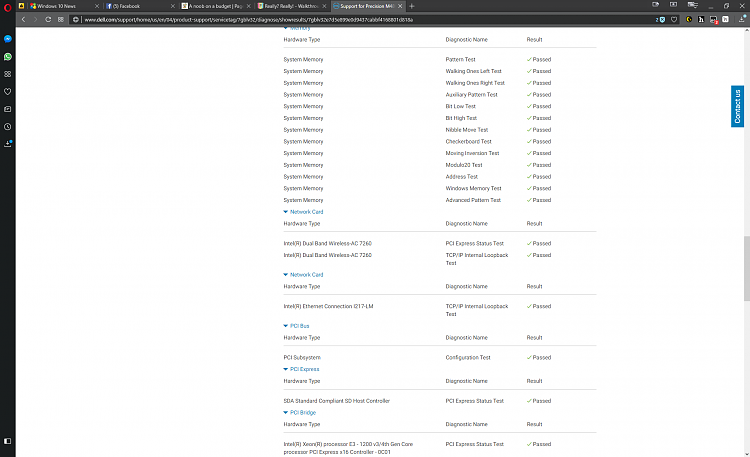Collapse the PCI Bus section
This screenshot has width=750, height=457.
297,326
